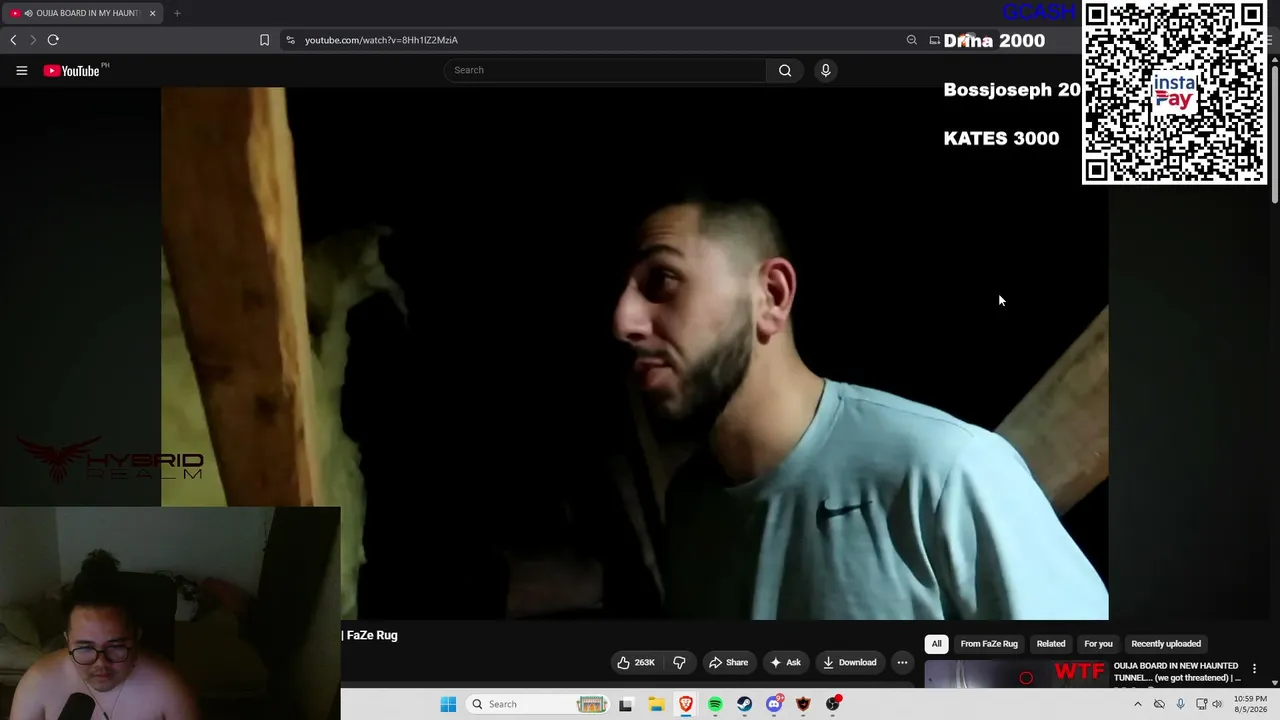Click the YouTube search magnifier button

coord(785,70)
